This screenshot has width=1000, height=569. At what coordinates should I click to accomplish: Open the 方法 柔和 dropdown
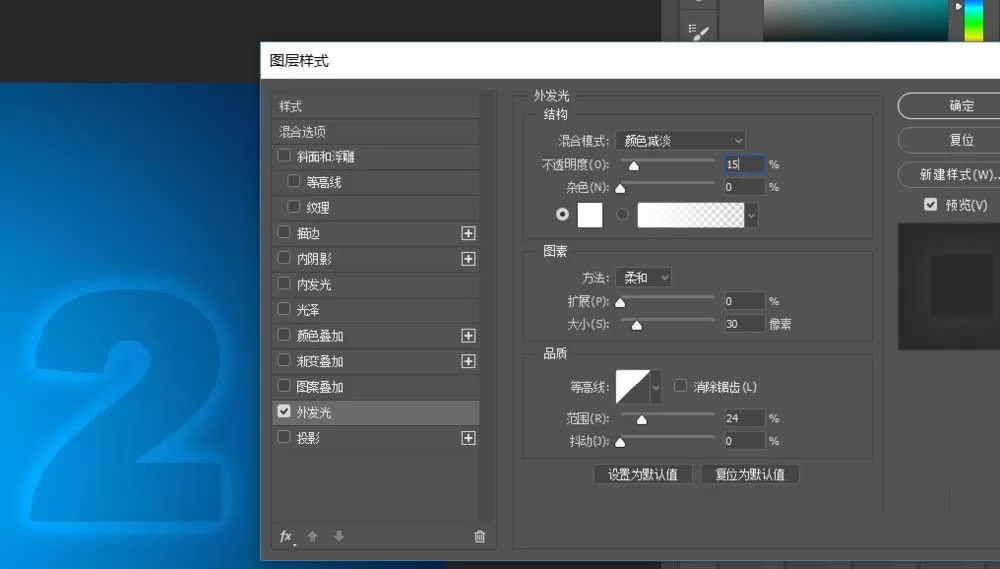(643, 277)
